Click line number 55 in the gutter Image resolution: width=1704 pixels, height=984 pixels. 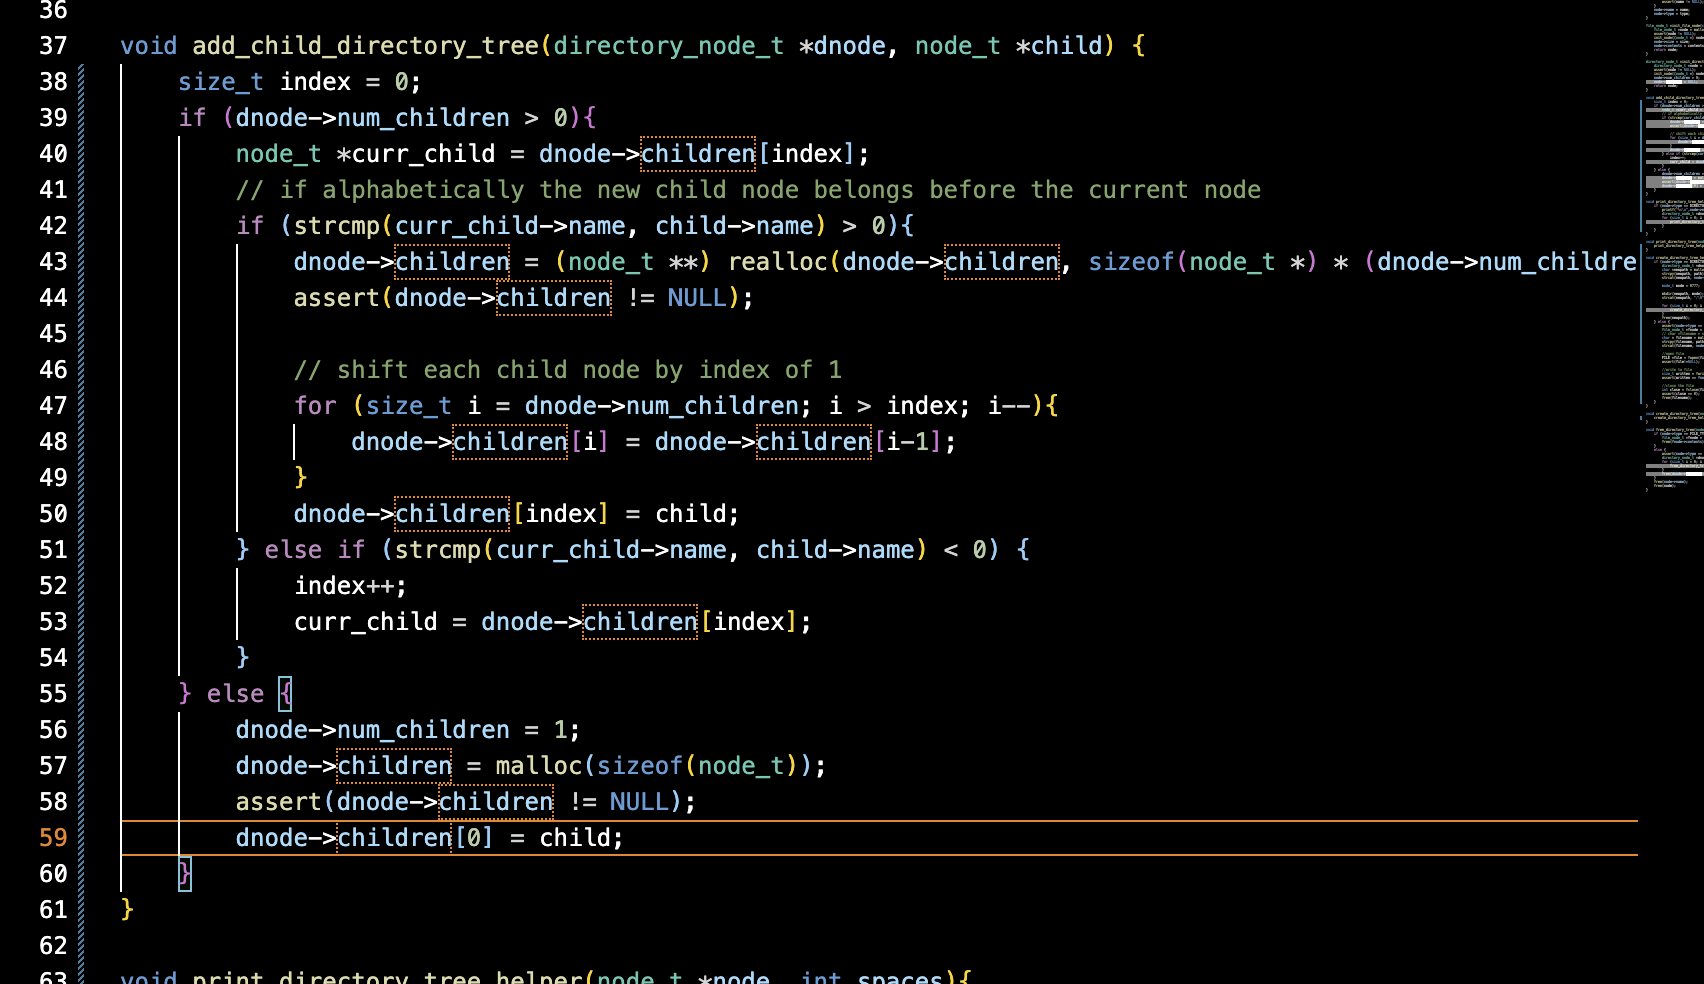53,694
